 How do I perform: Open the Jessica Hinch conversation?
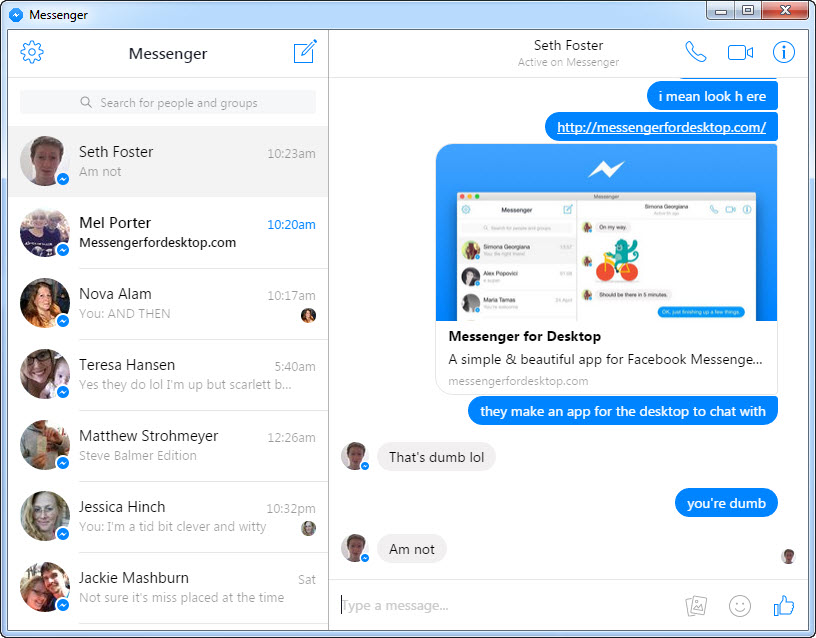pos(168,516)
